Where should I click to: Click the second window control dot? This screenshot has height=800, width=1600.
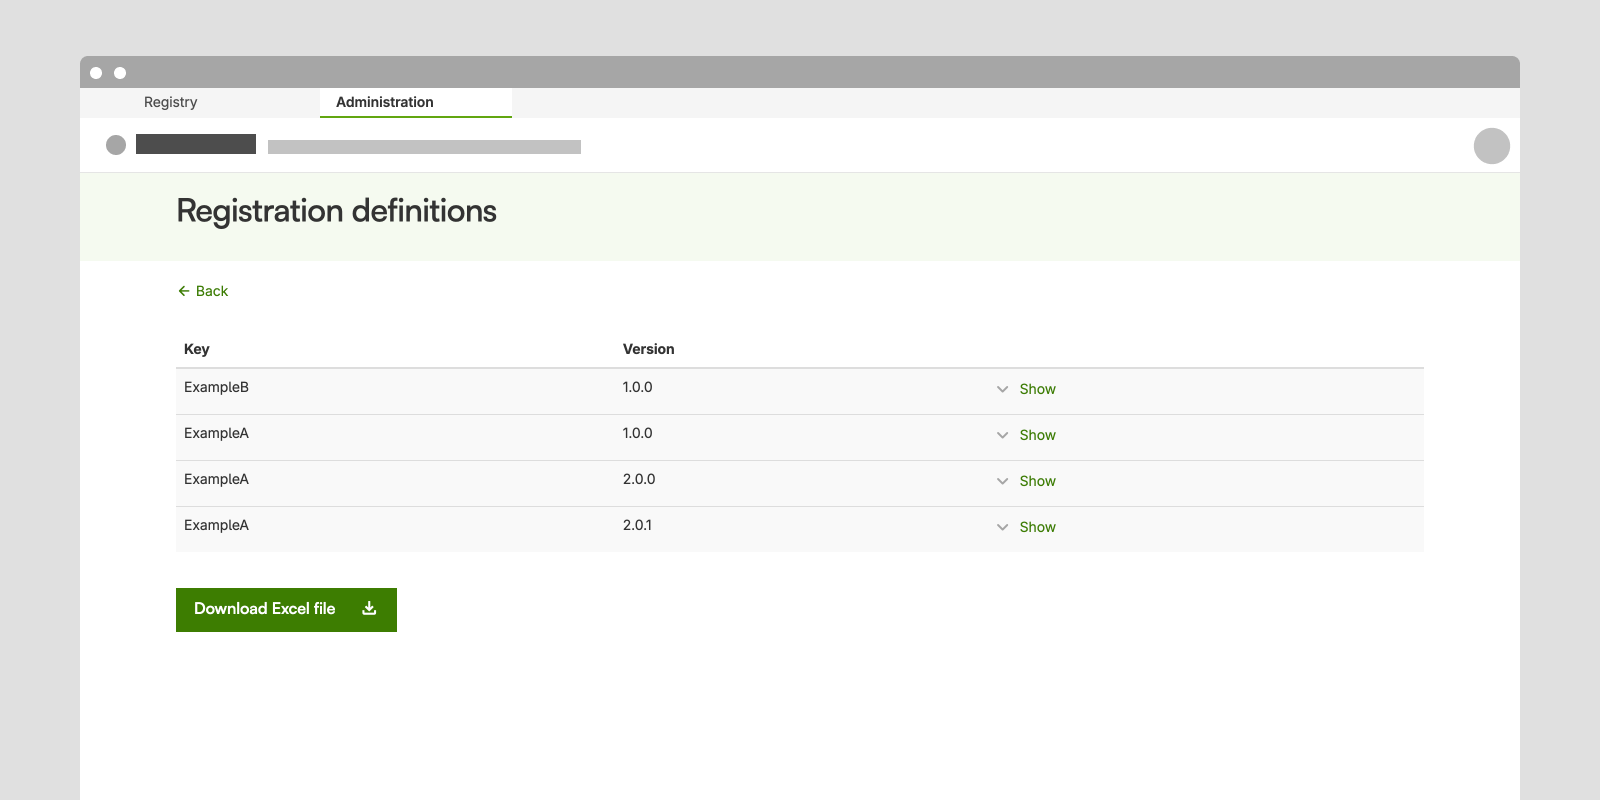coord(120,73)
